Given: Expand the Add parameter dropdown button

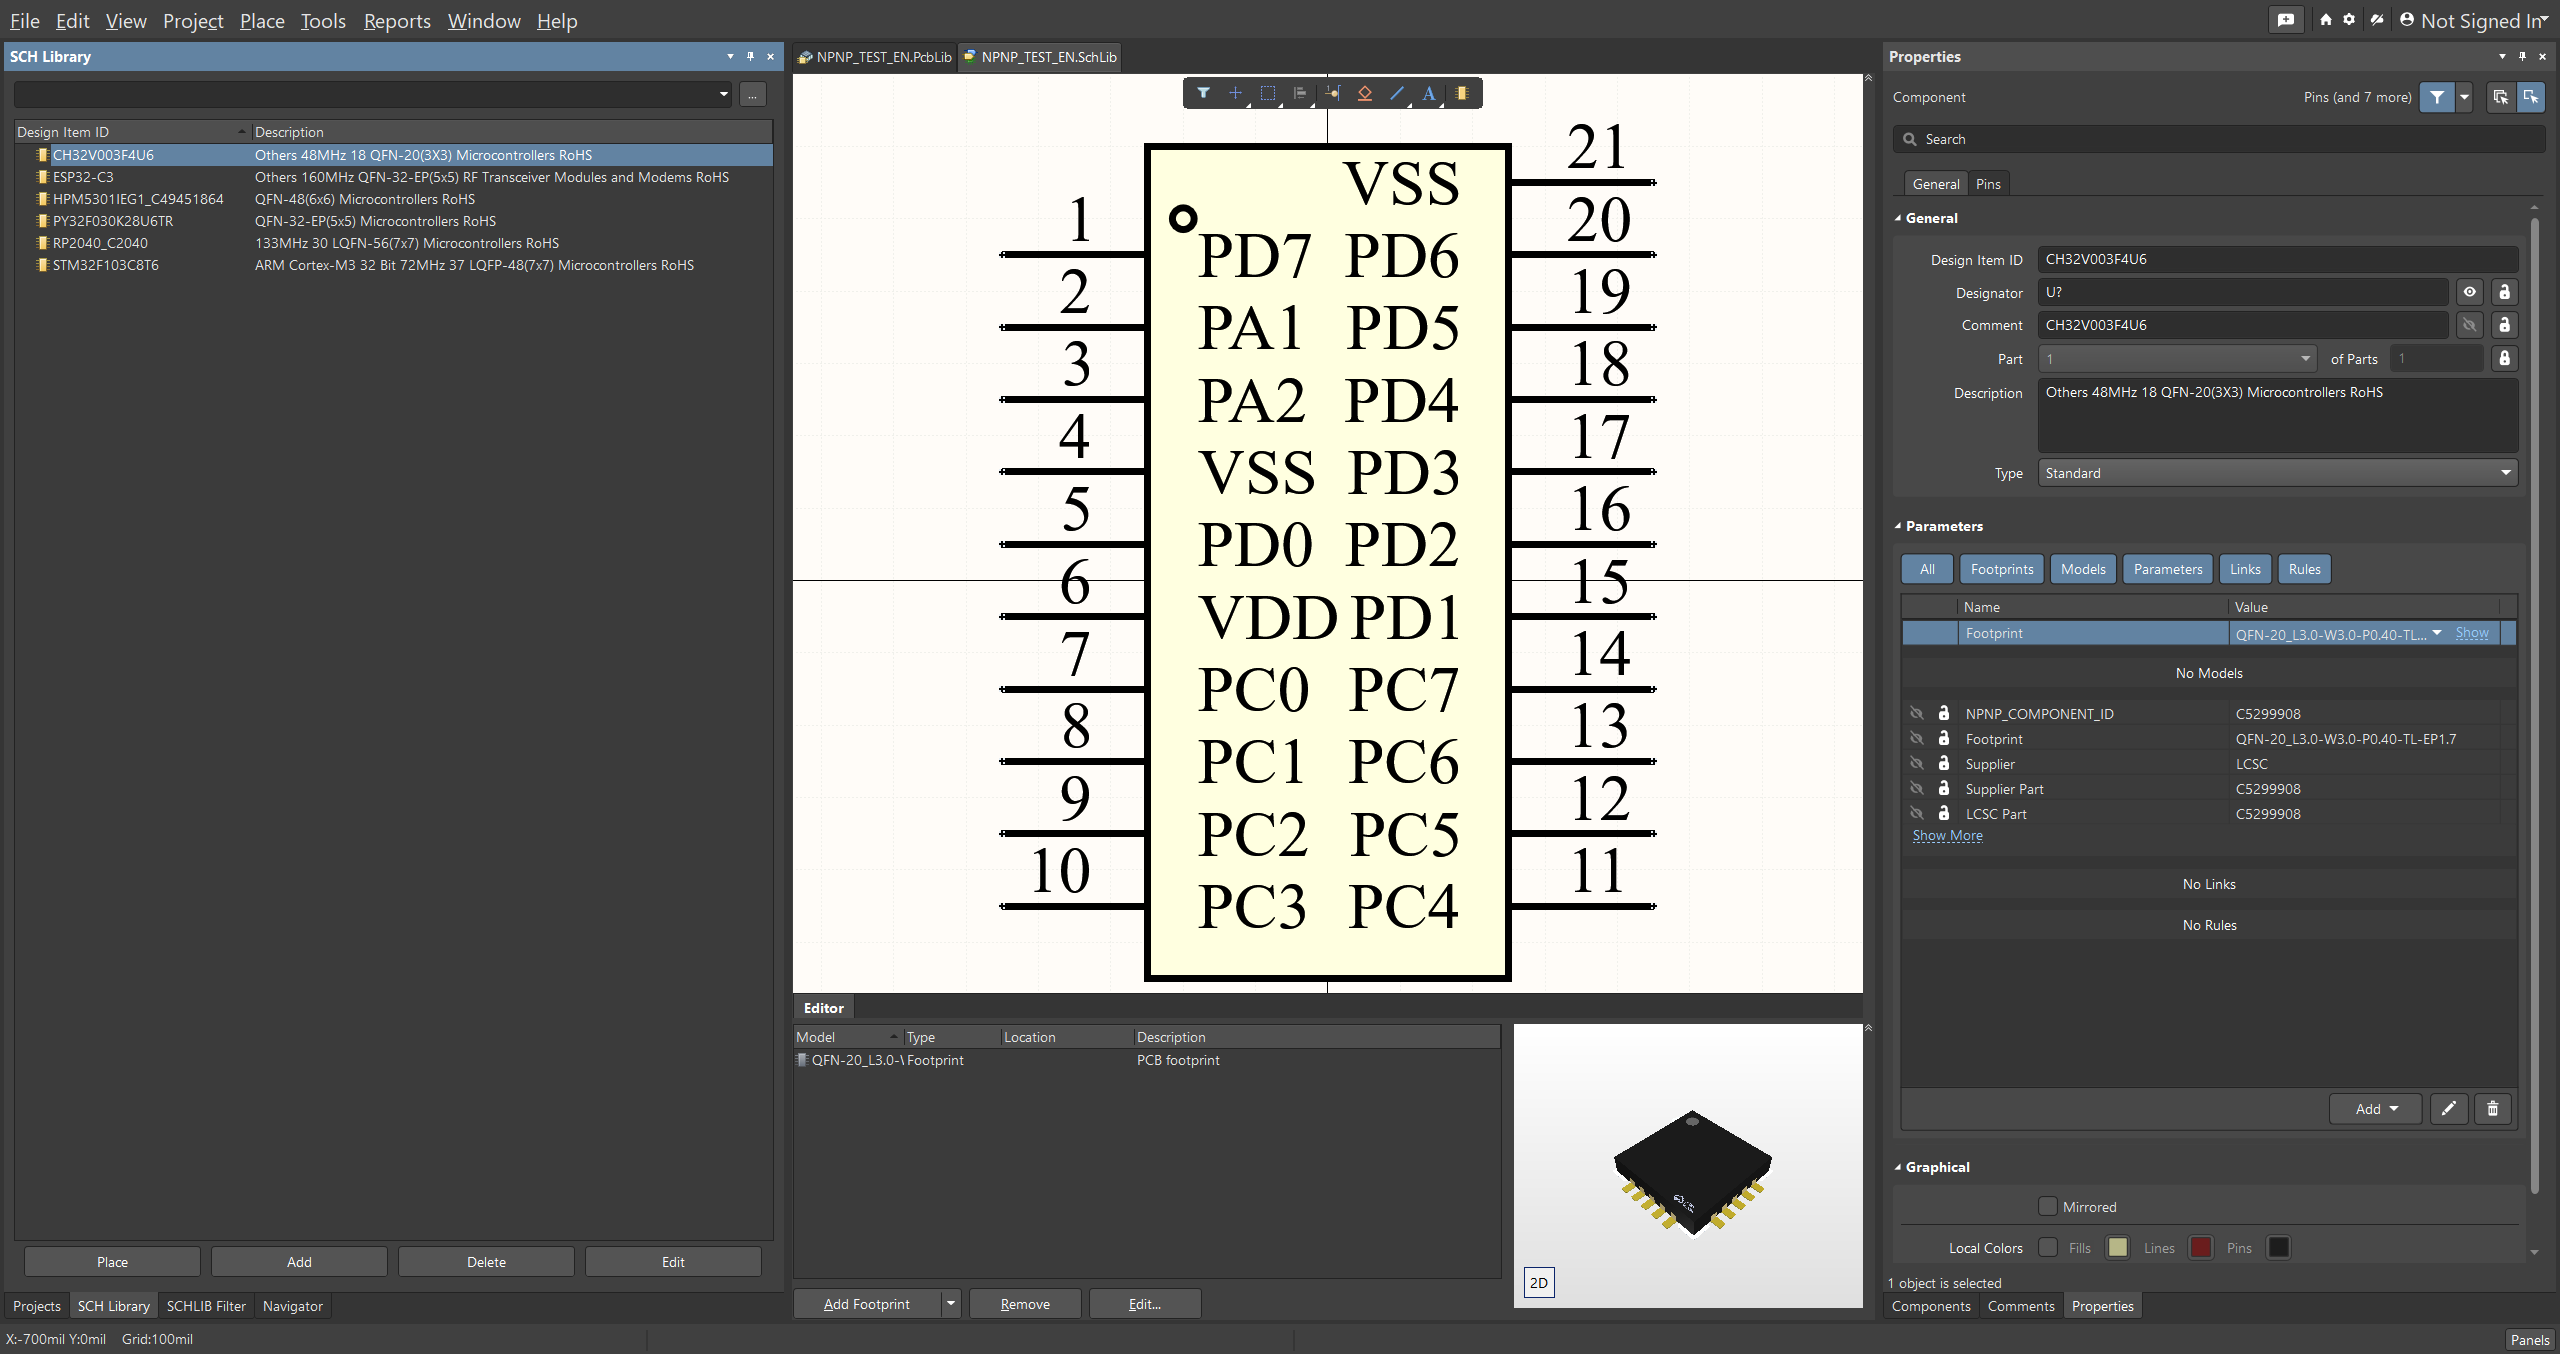Looking at the screenshot, I should tap(2375, 1108).
